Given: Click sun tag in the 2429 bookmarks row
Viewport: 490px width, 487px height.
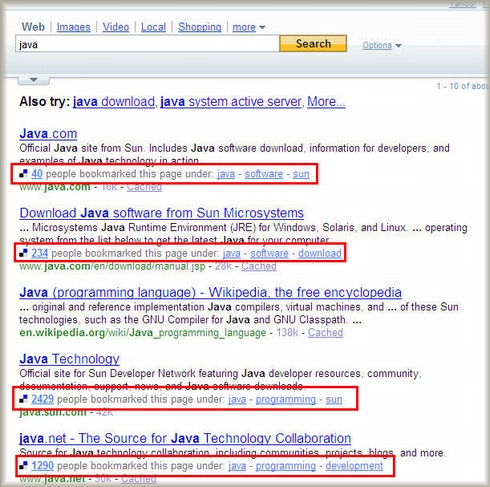Looking at the screenshot, I should coord(334,399).
